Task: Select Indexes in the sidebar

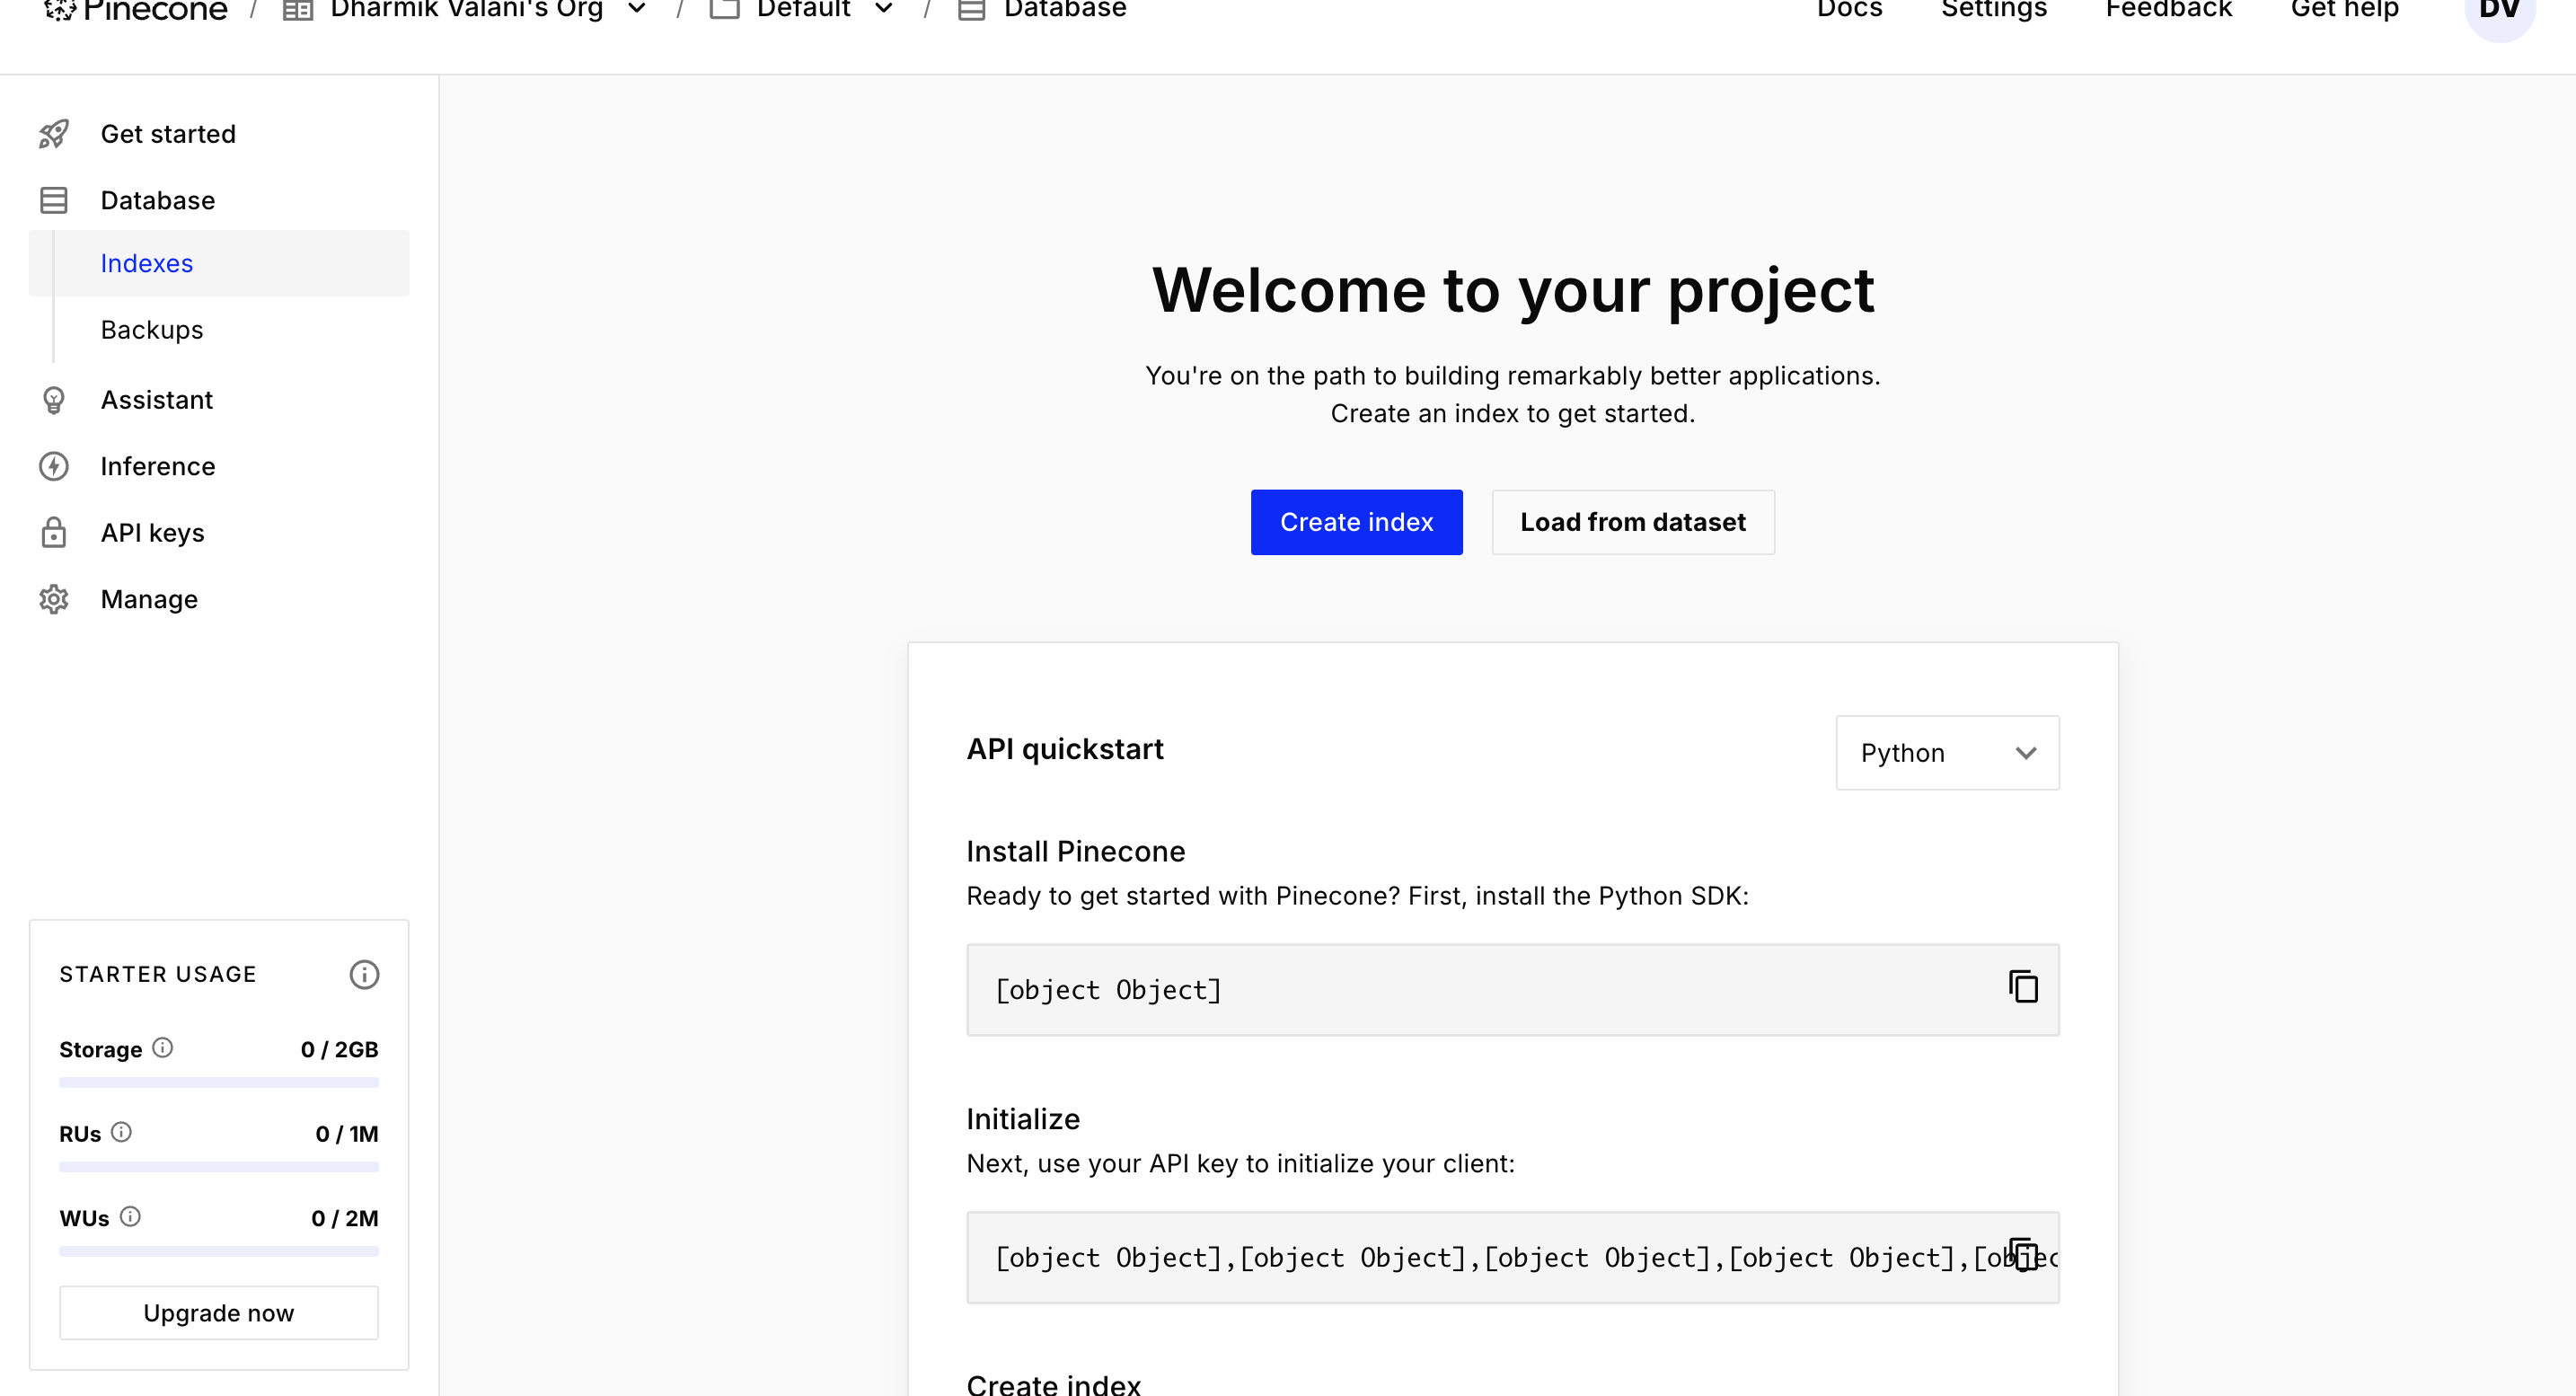Action: [x=219, y=263]
